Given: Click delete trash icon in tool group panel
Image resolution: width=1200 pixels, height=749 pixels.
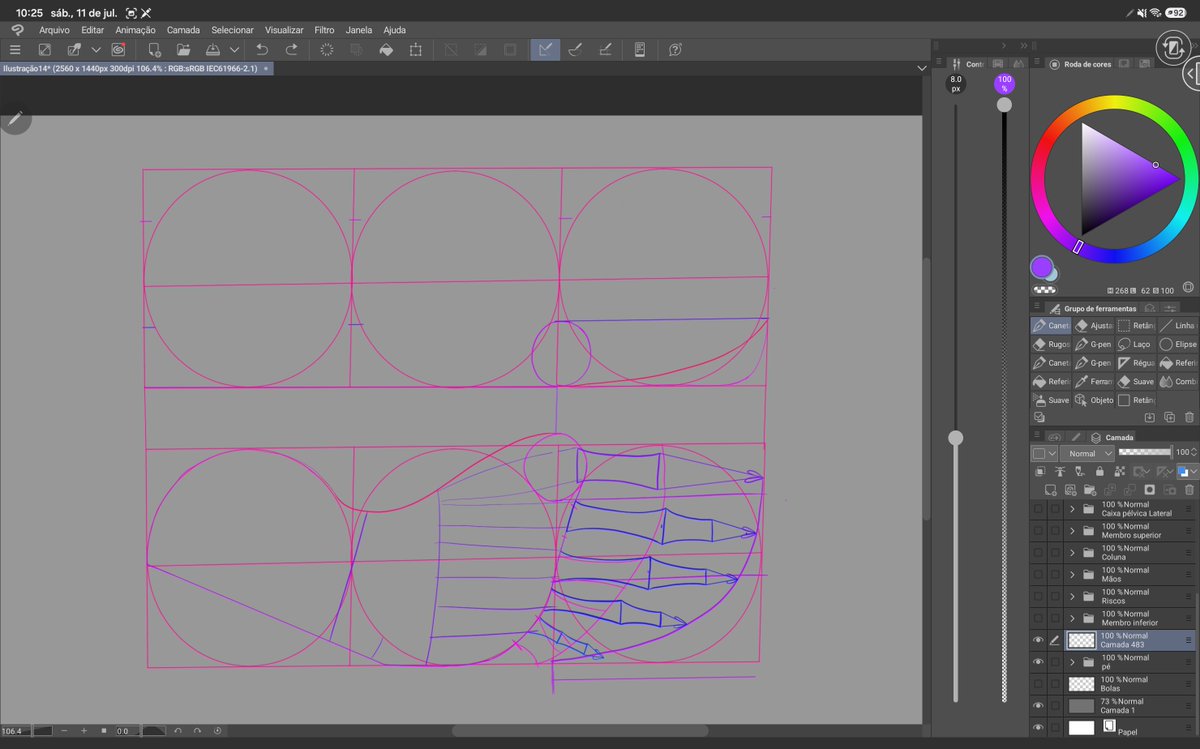Looking at the screenshot, I should point(1189,417).
